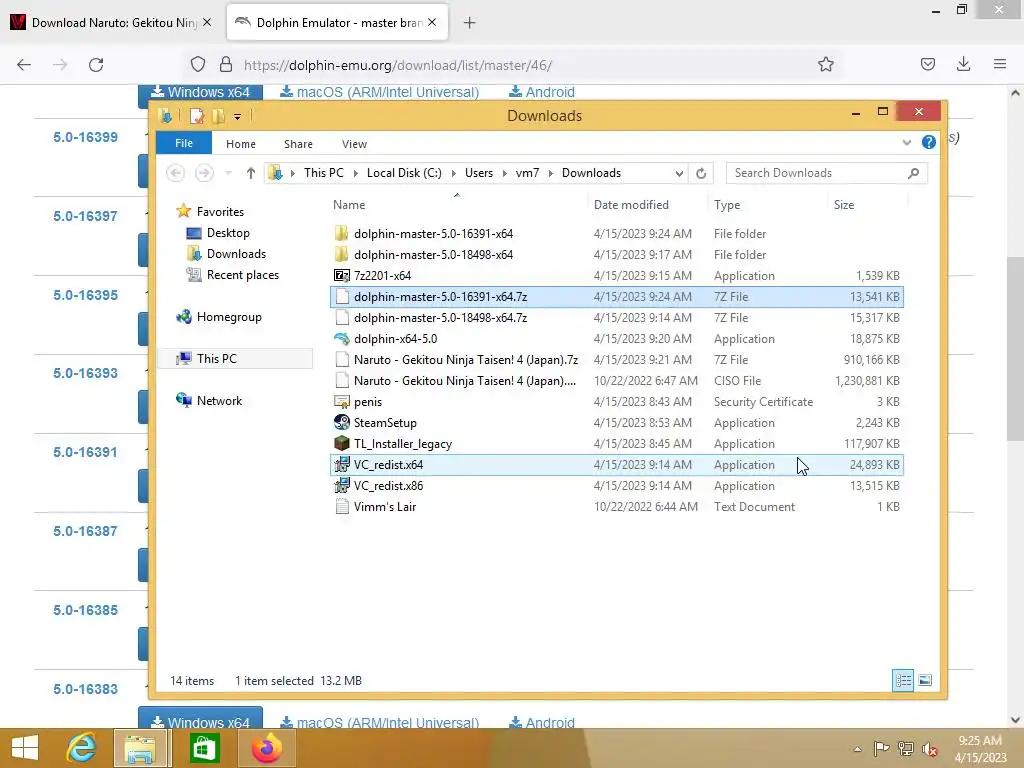Go up one folder level in Explorer
This screenshot has height=768, width=1024.
click(250, 173)
